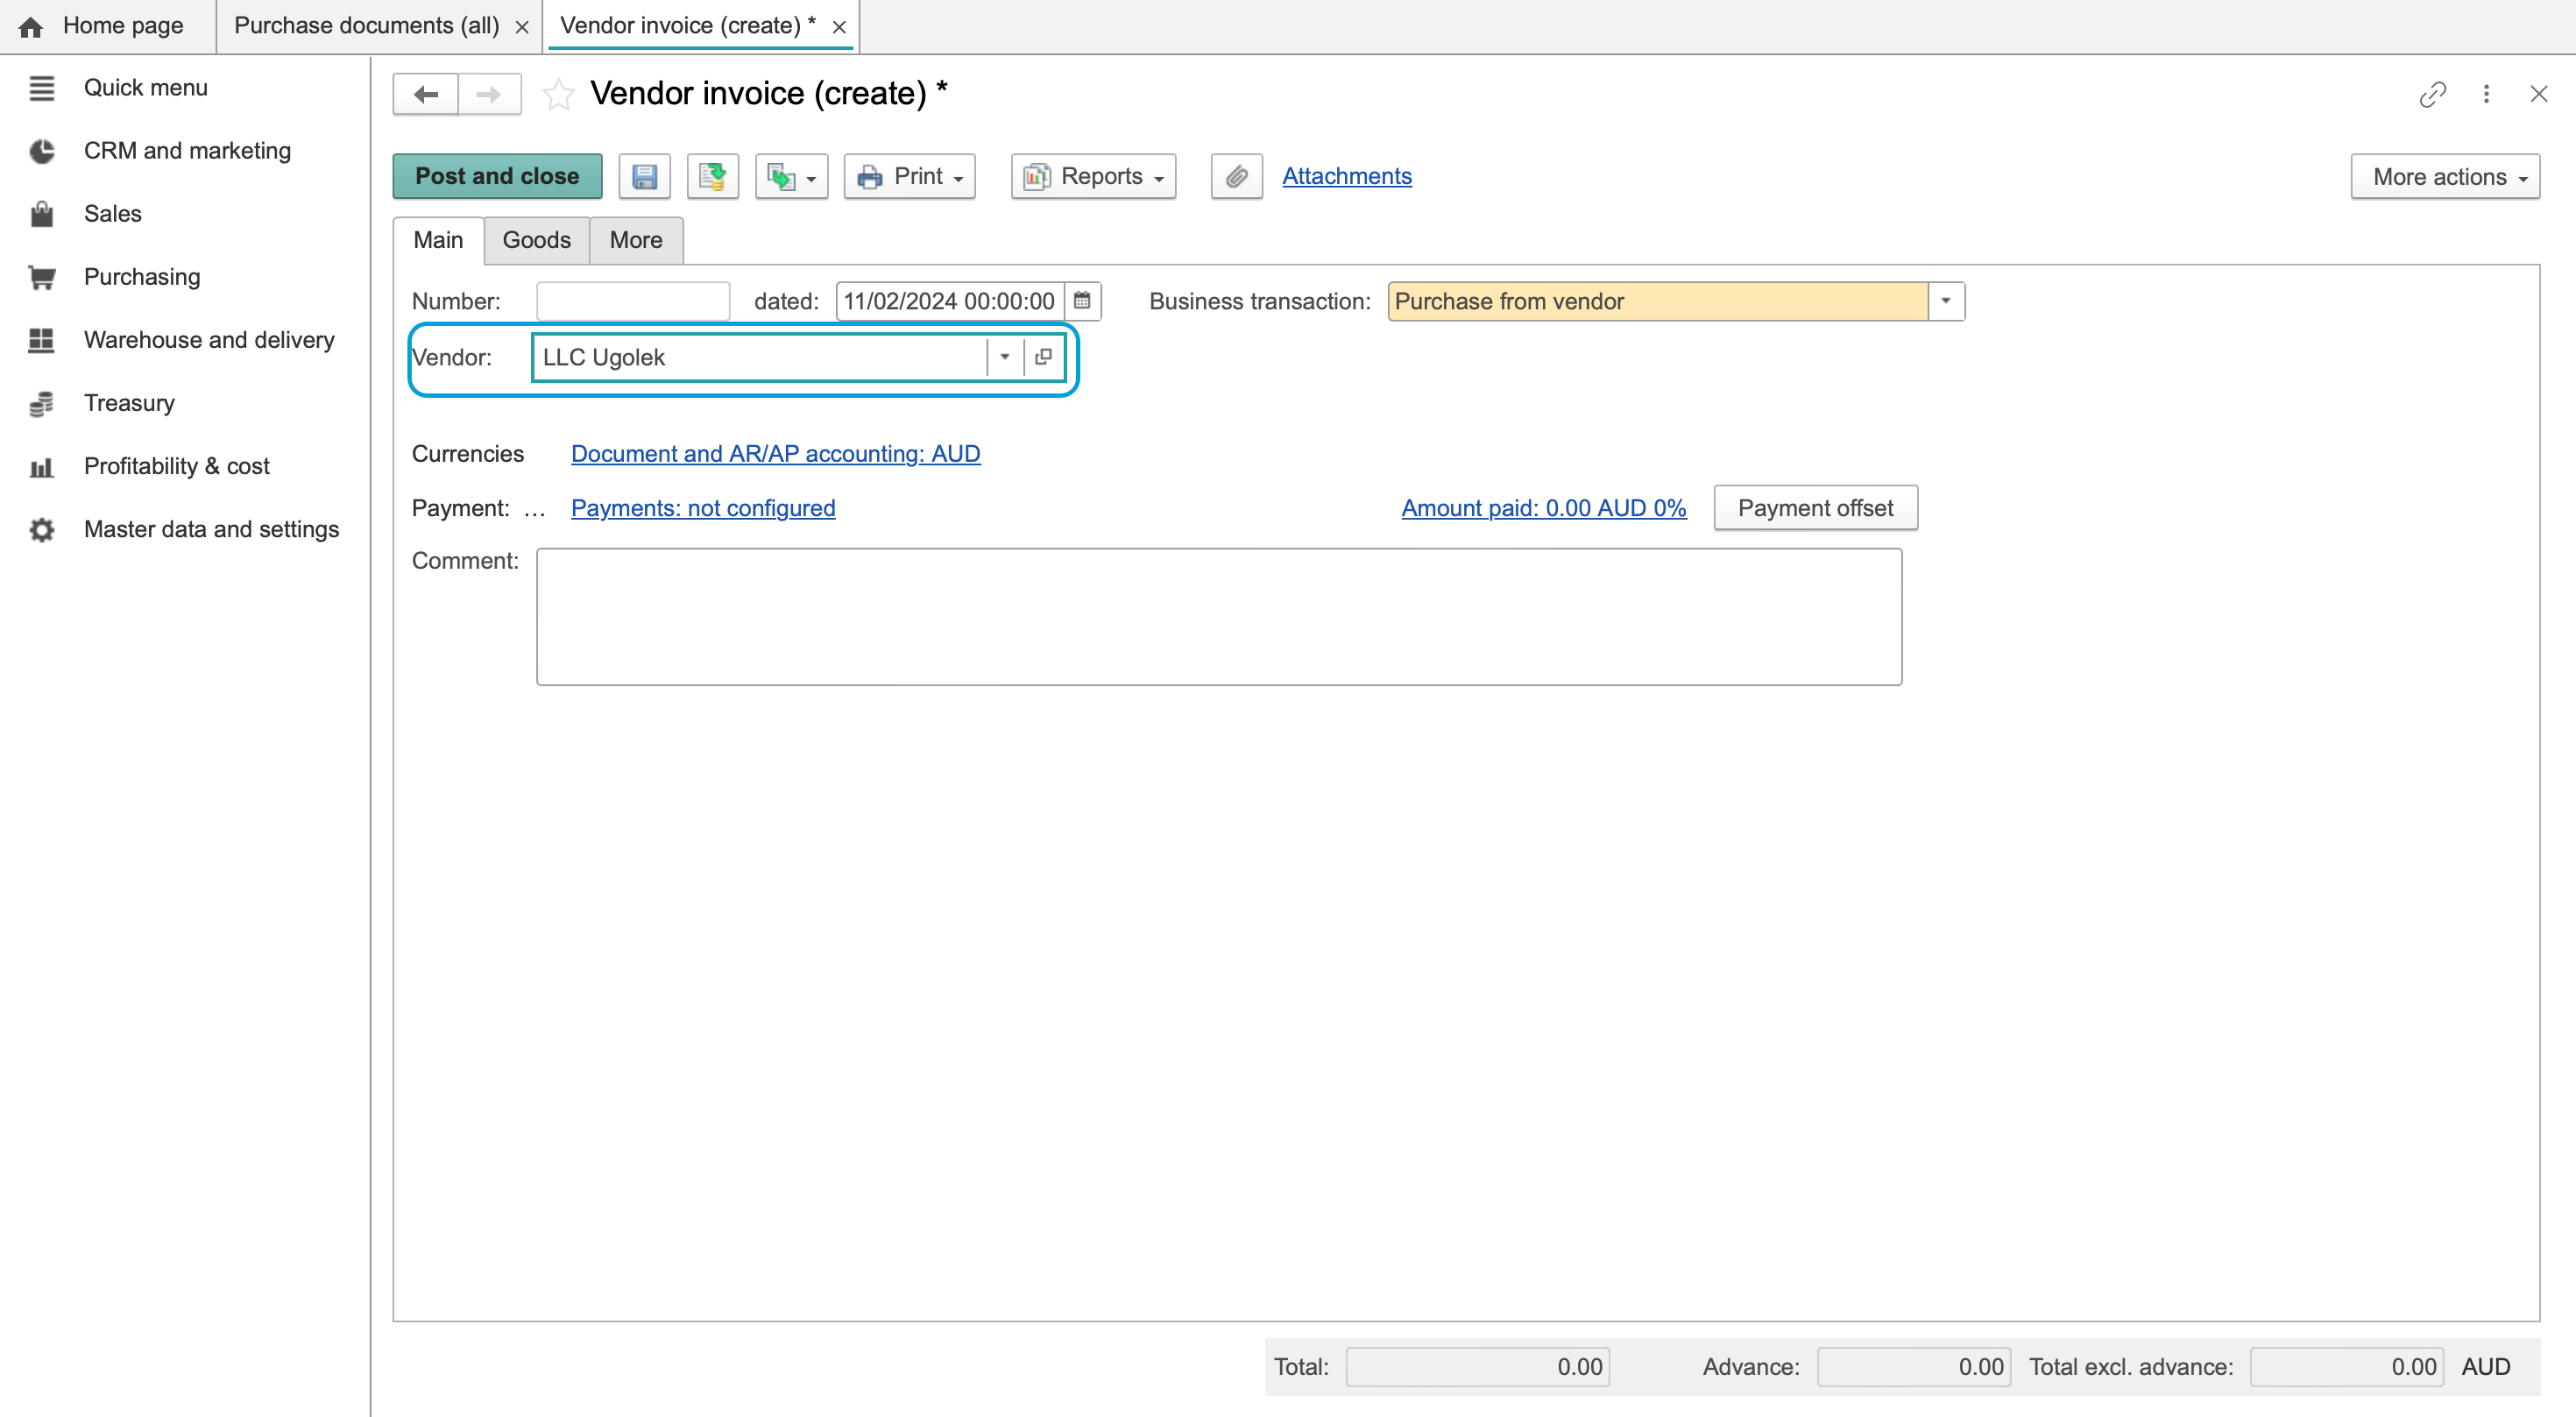
Task: Click the Post and close button
Action: (x=497, y=176)
